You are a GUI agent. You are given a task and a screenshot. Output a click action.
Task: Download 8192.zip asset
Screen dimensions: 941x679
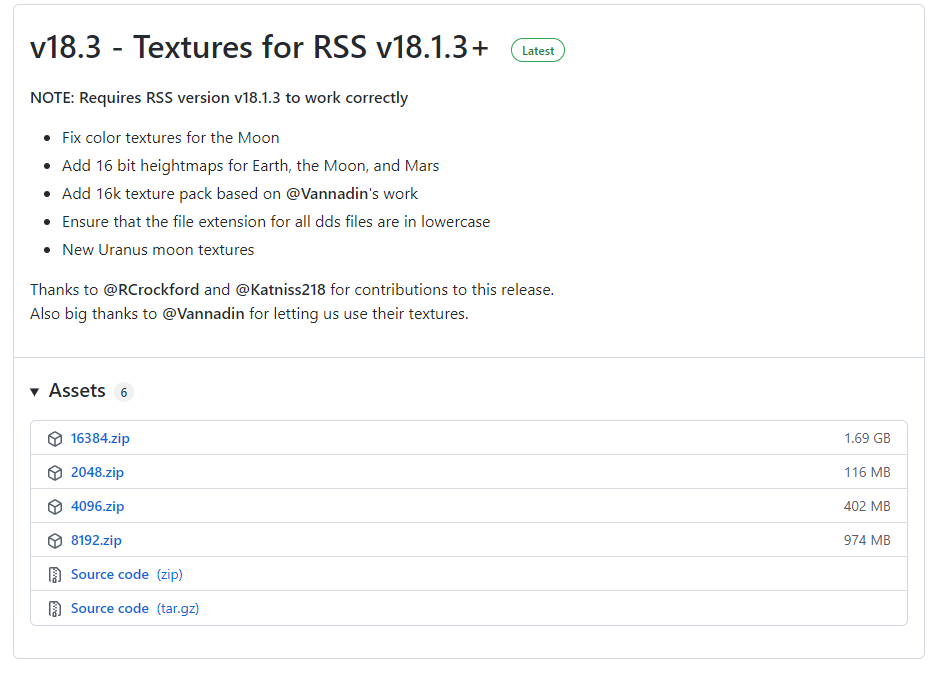coord(96,541)
